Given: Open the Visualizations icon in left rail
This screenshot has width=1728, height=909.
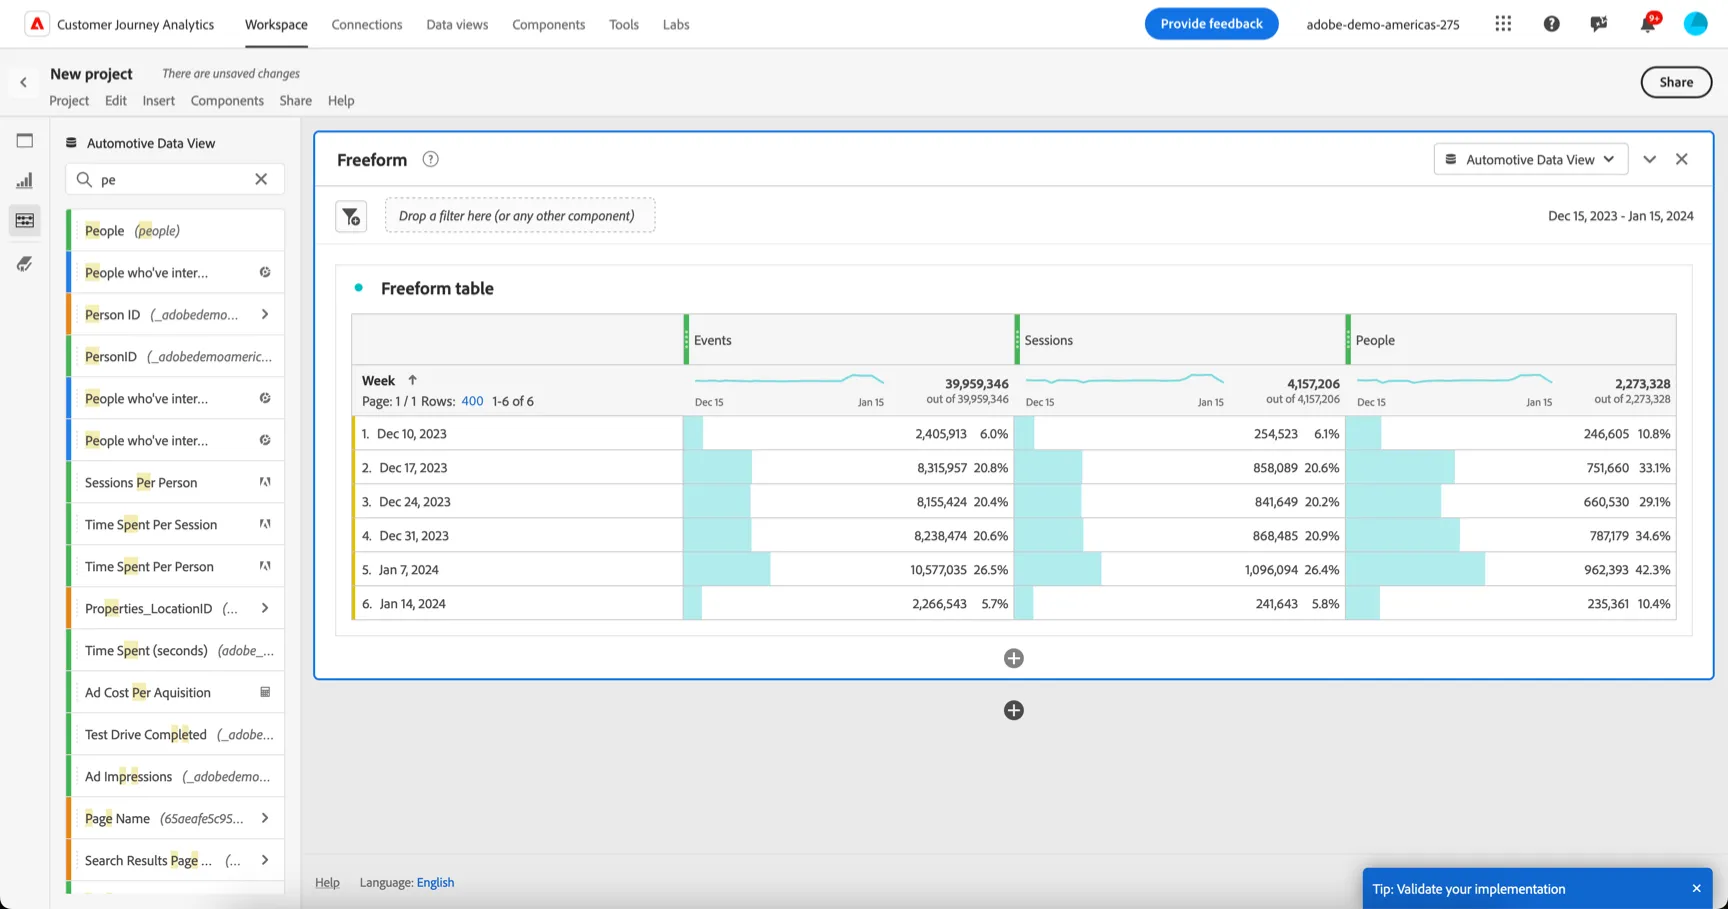Looking at the screenshot, I should [25, 181].
